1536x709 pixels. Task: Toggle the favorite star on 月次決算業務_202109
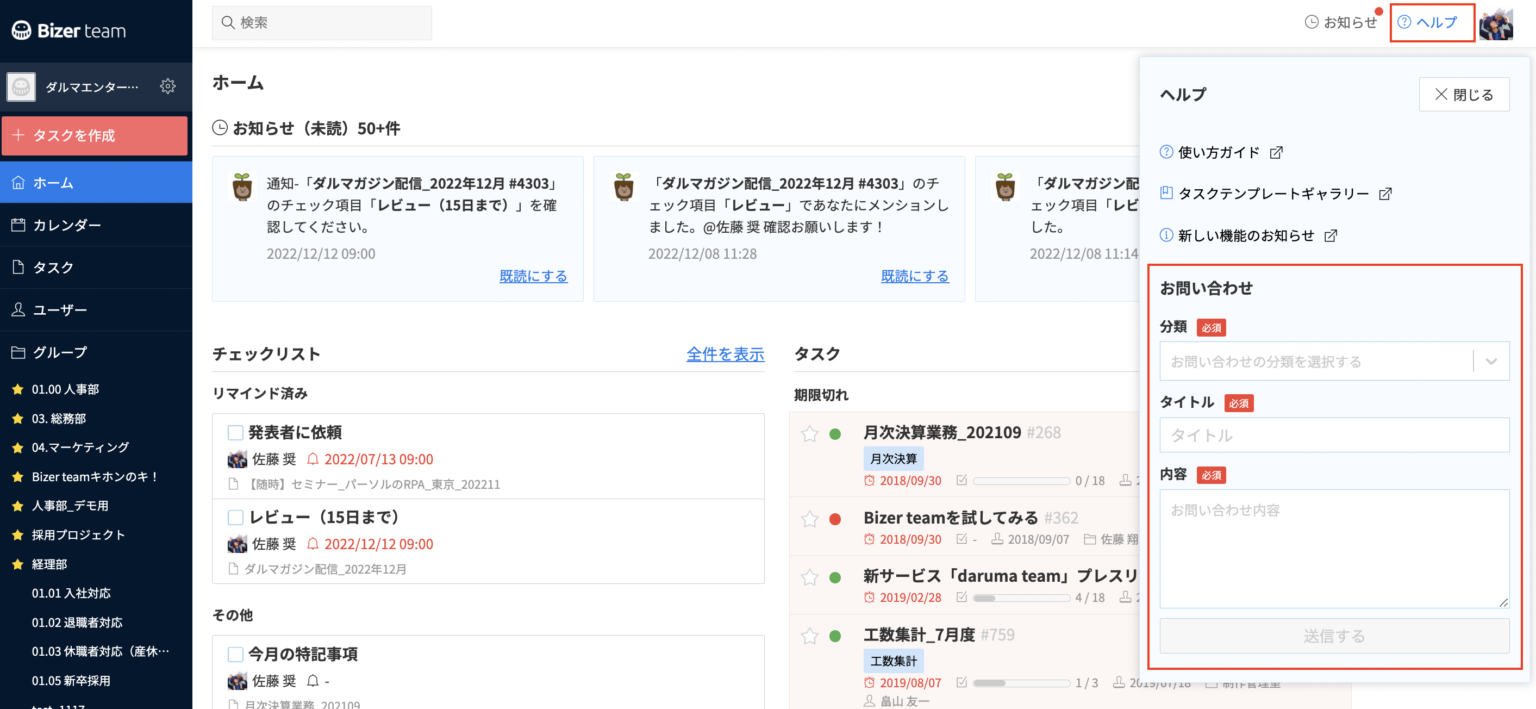coord(808,432)
